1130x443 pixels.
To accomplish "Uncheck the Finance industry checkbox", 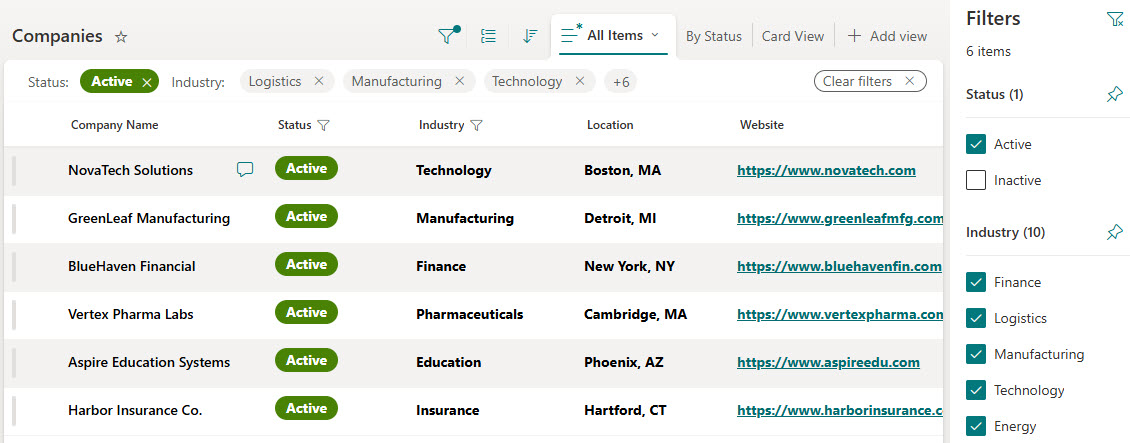I will click(976, 282).
